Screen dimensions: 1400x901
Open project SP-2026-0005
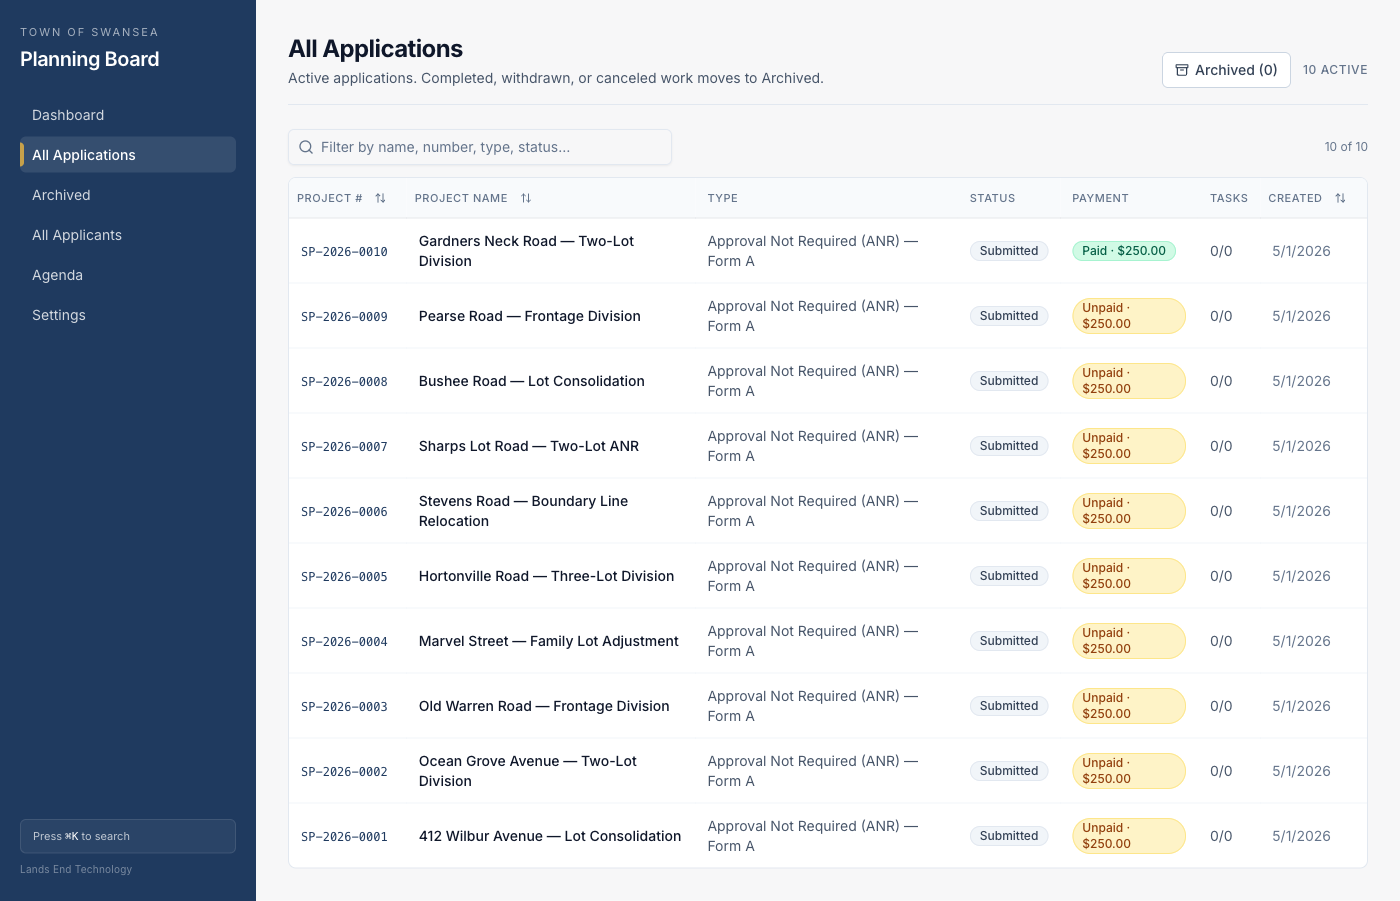tap(344, 577)
